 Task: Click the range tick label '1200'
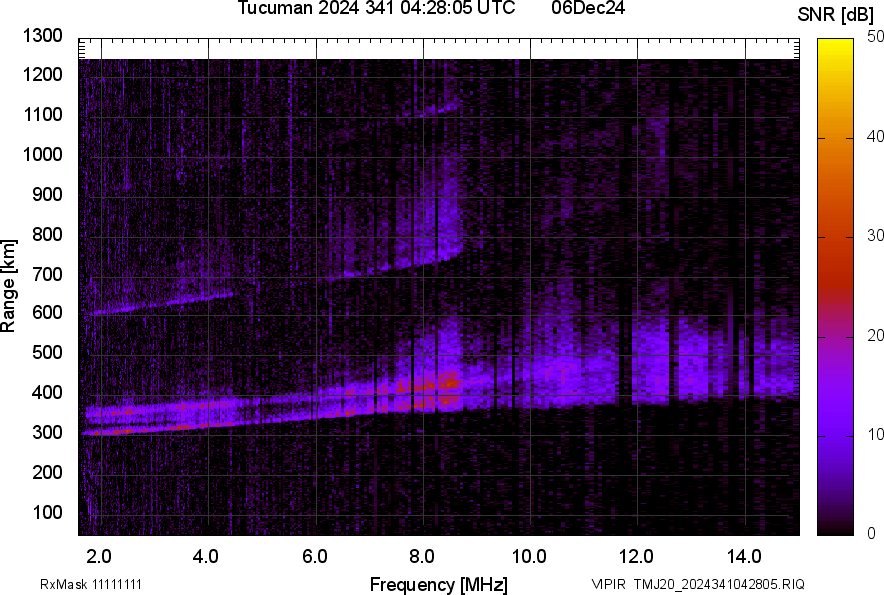[x=42, y=74]
